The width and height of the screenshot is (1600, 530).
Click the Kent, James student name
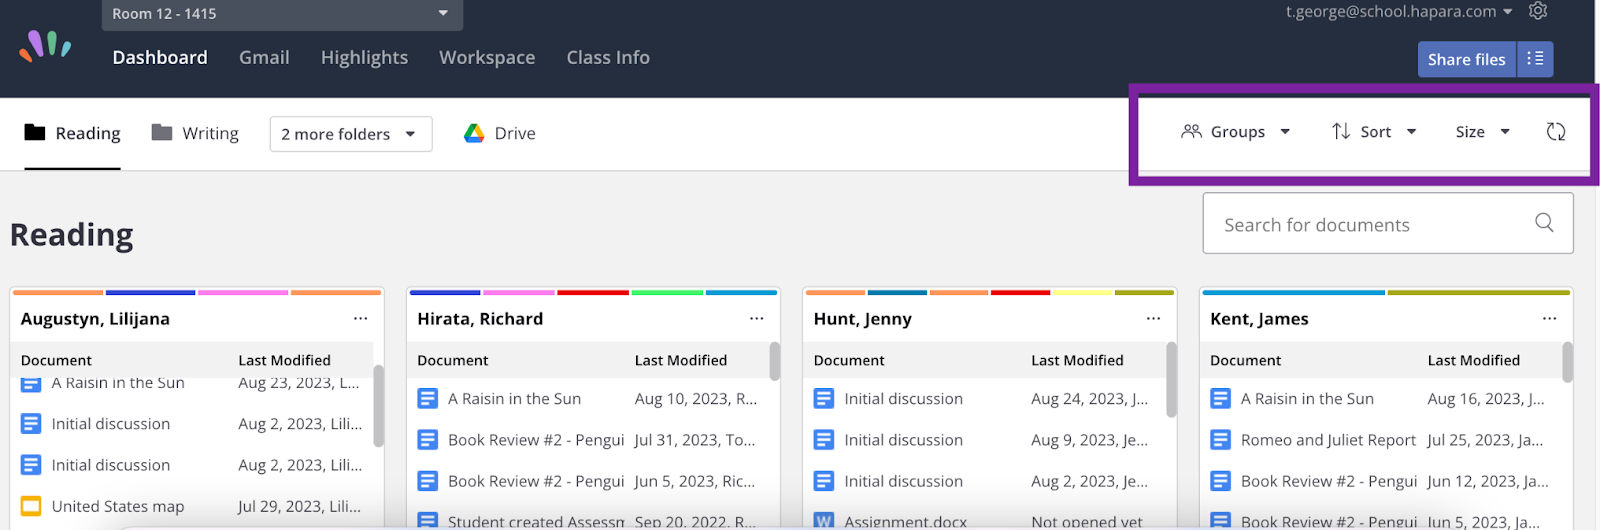pos(1259,319)
